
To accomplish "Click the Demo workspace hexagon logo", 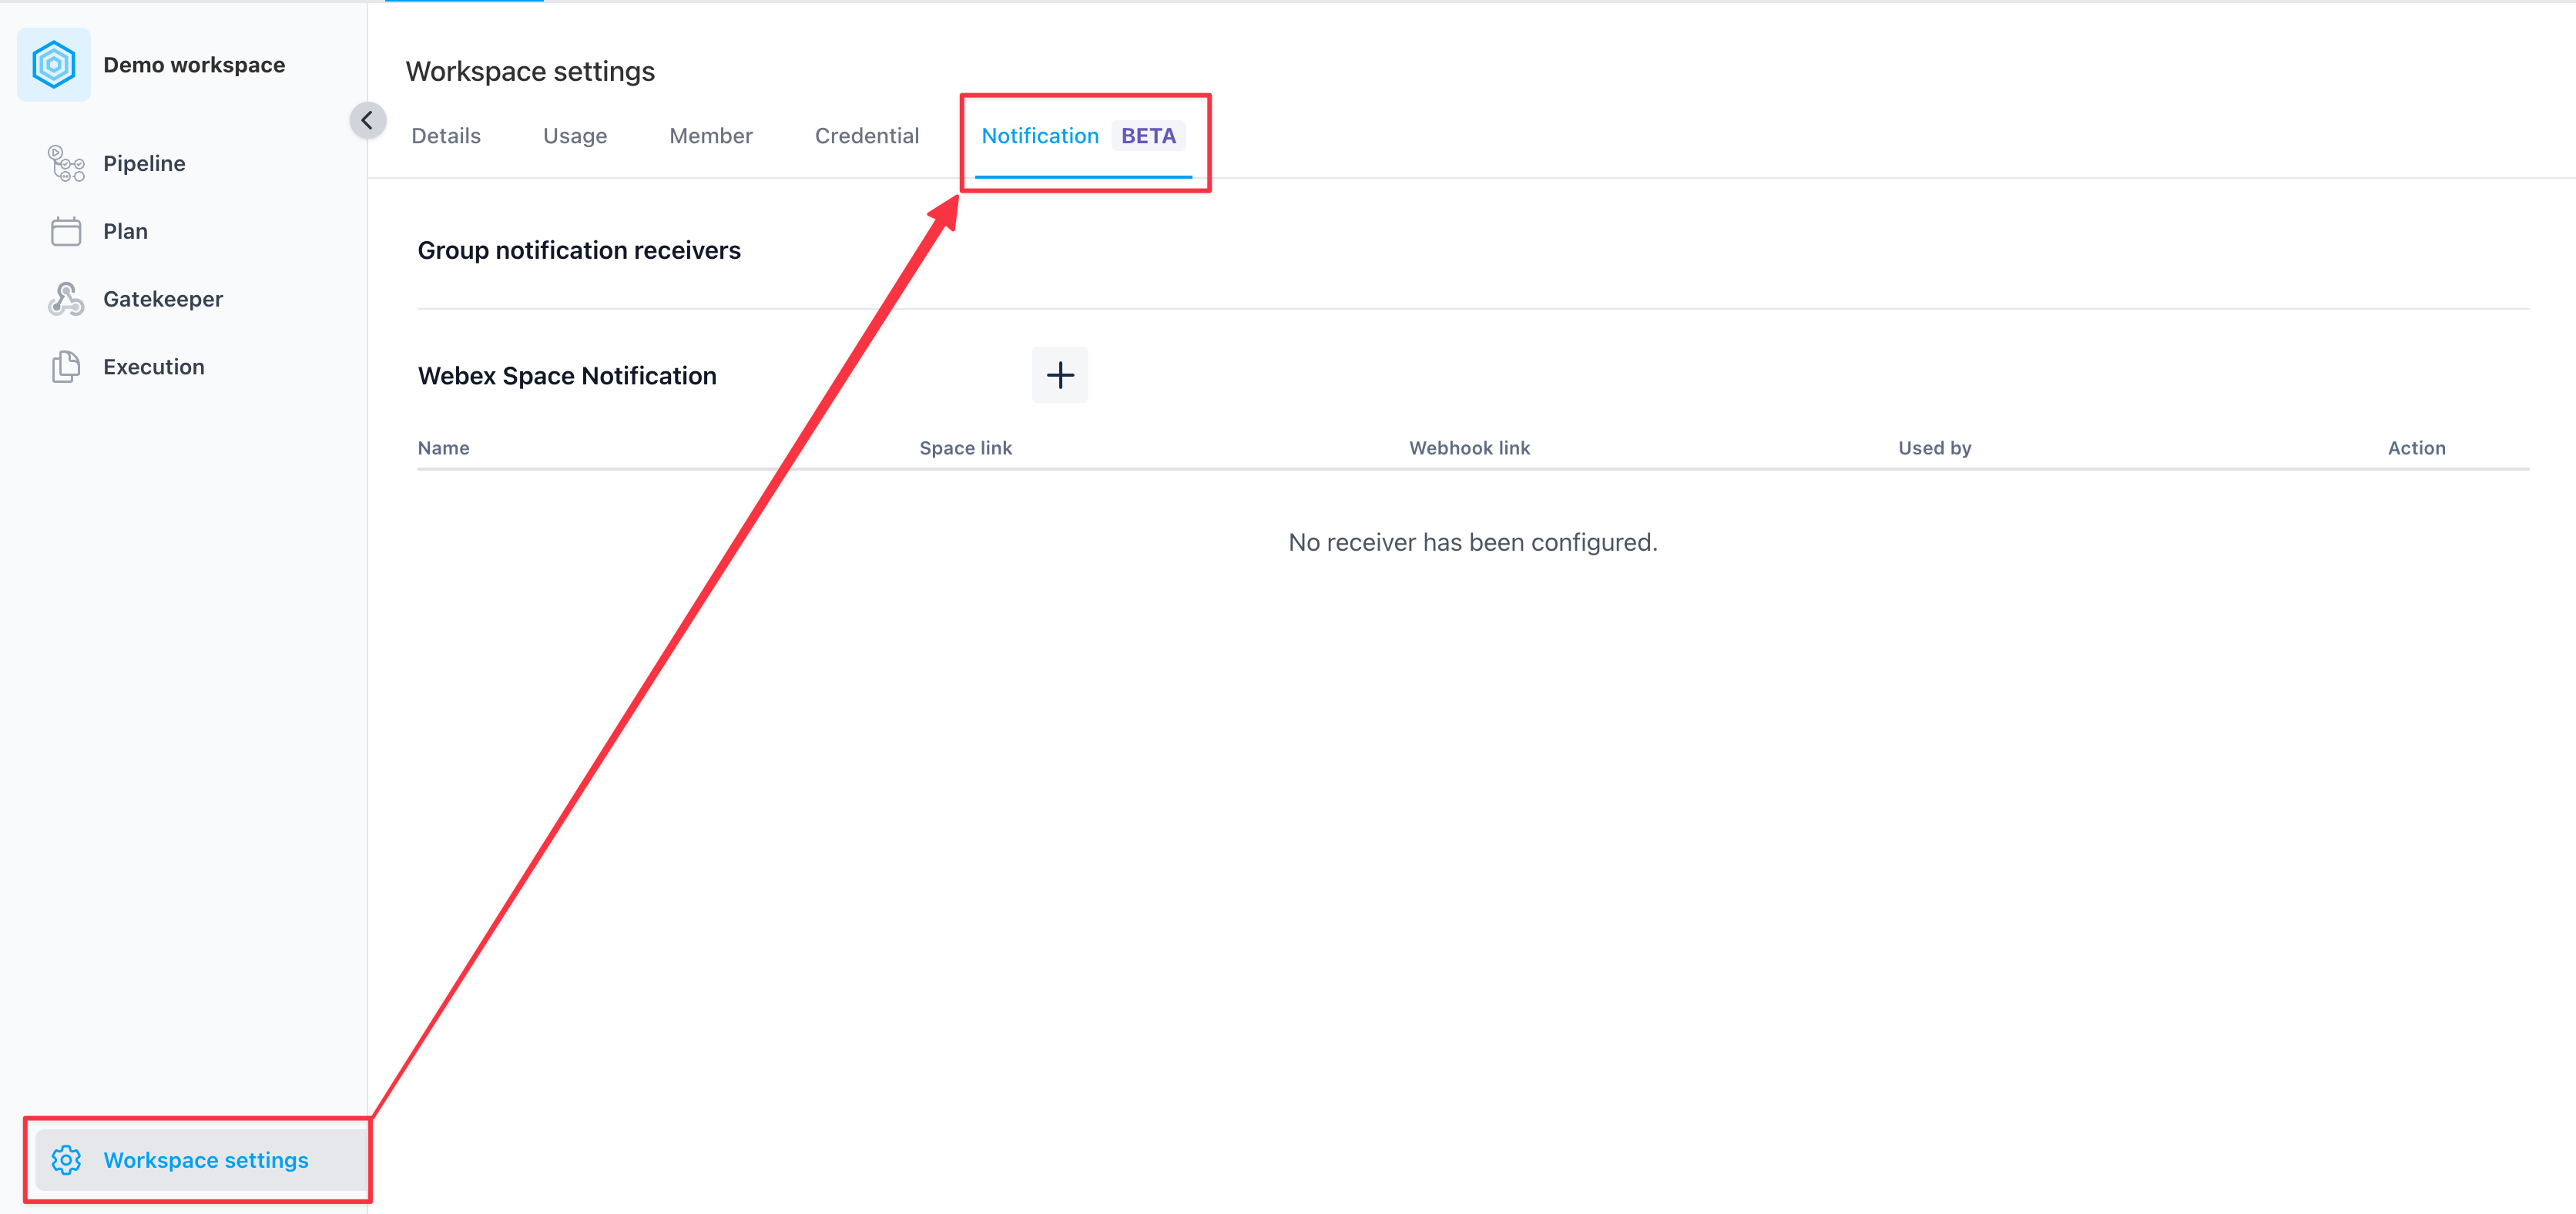I will [54, 65].
